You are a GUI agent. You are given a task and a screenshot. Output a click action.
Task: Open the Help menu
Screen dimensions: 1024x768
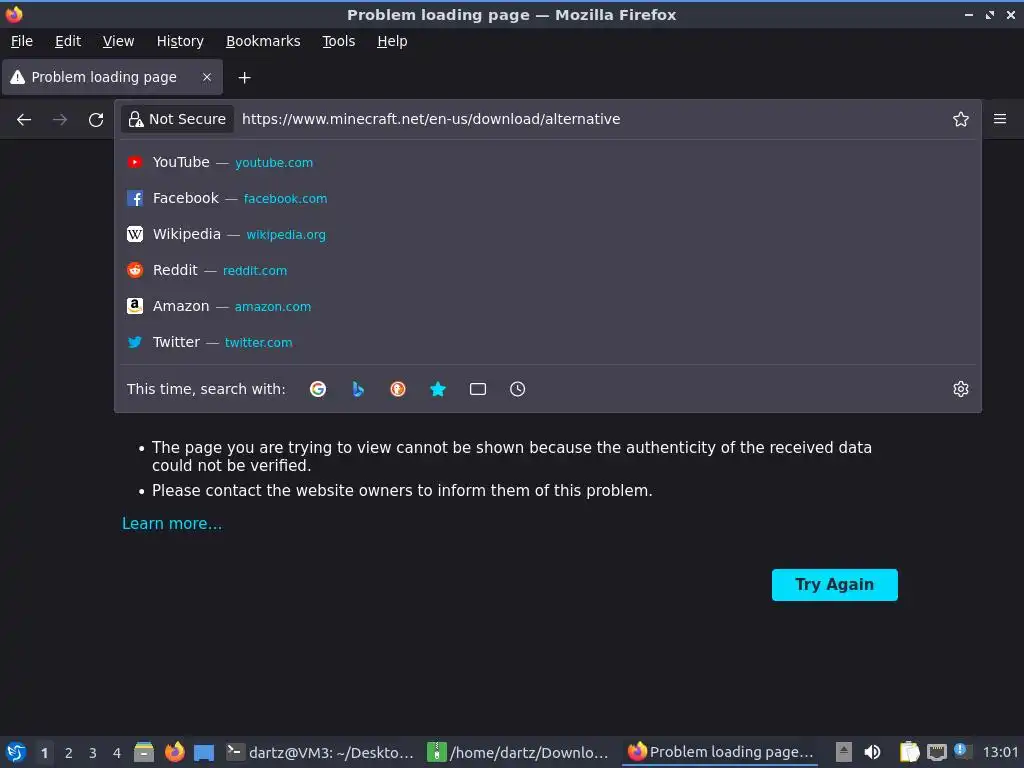pos(392,41)
